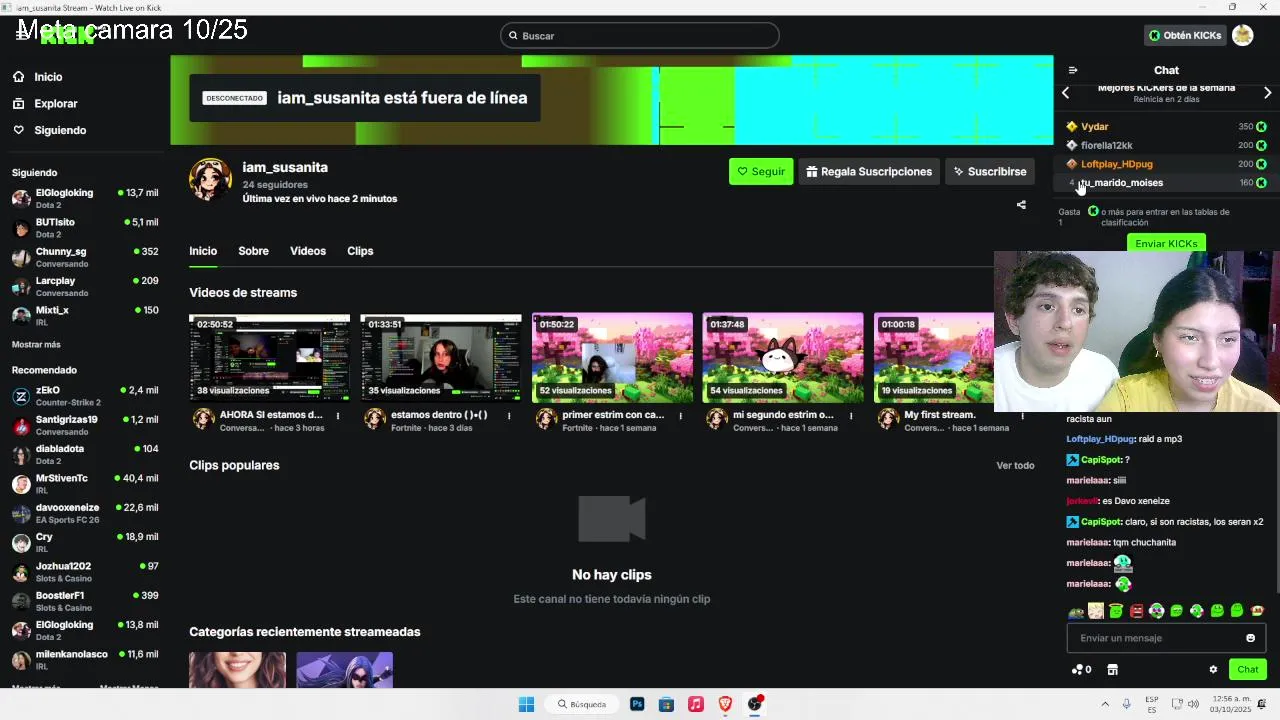Open options menu for 'estamos dentro' video
The image size is (1280, 720).
(509, 415)
